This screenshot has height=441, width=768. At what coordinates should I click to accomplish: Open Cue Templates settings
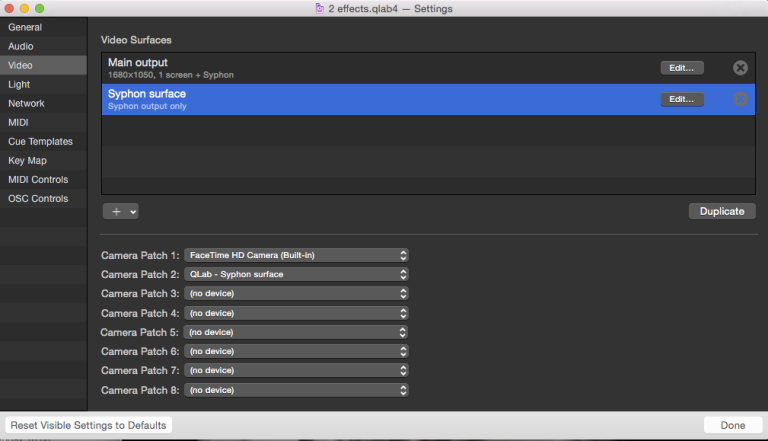[40, 141]
